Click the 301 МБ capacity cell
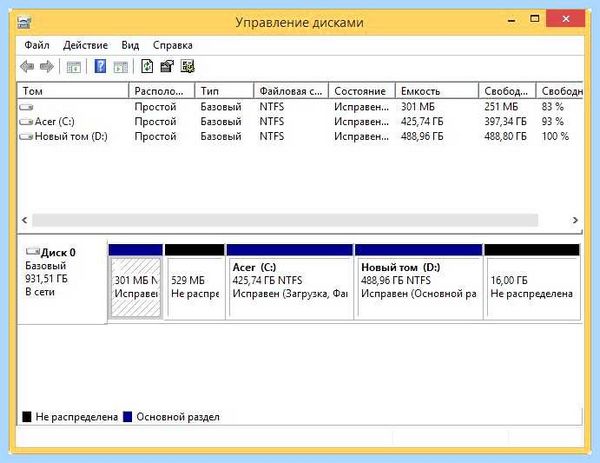600x463 pixels. click(418, 107)
